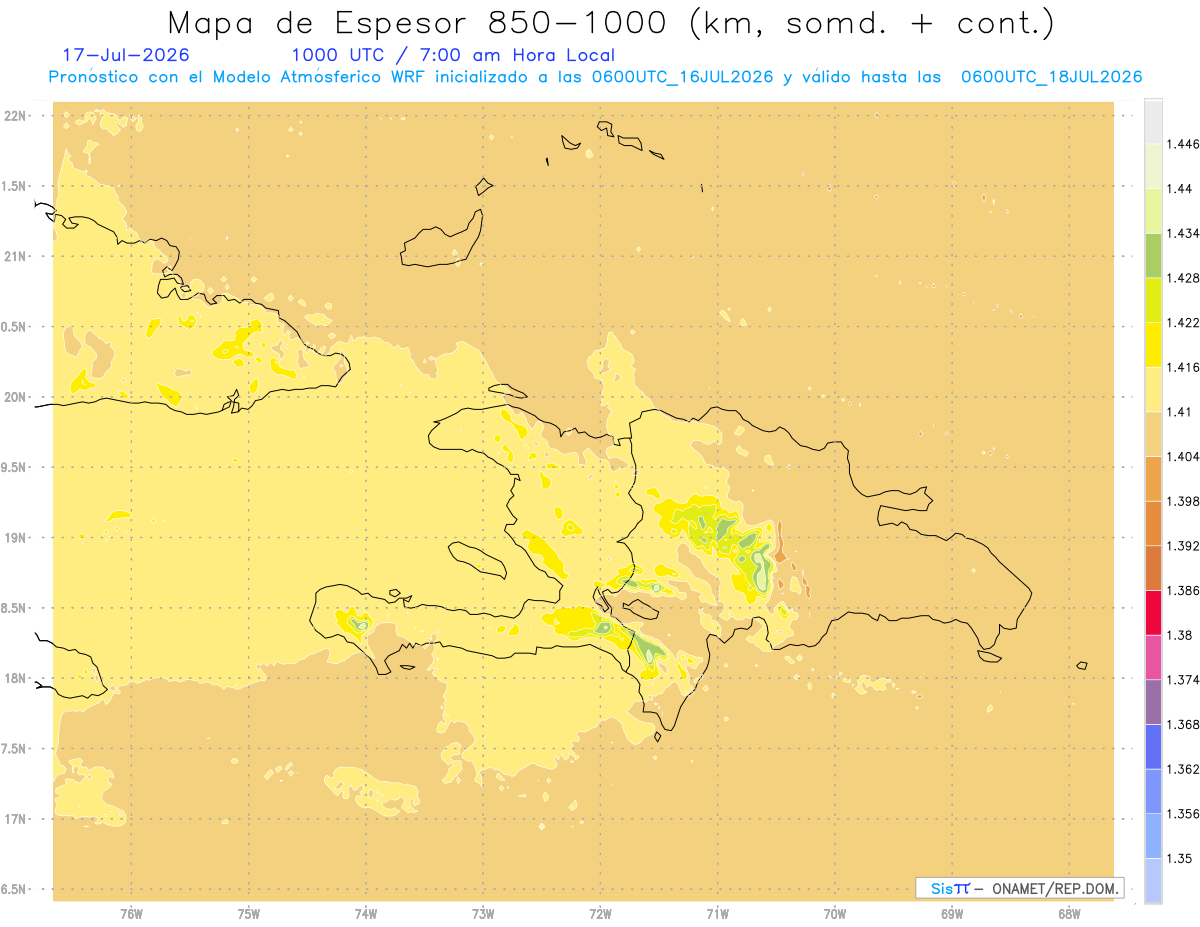Click the 71W longitude label
The image size is (1200, 927).
[717, 914]
